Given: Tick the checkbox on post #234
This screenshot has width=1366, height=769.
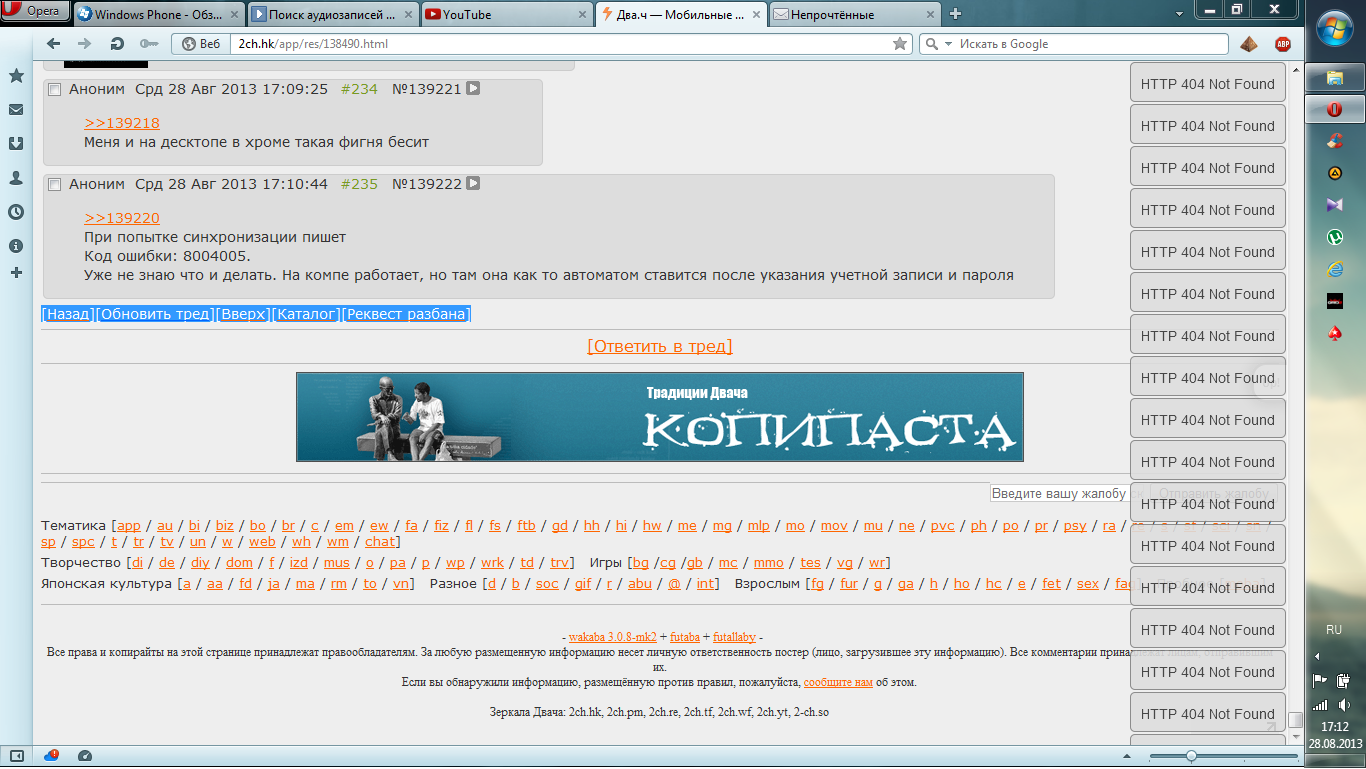Looking at the screenshot, I should pos(55,90).
